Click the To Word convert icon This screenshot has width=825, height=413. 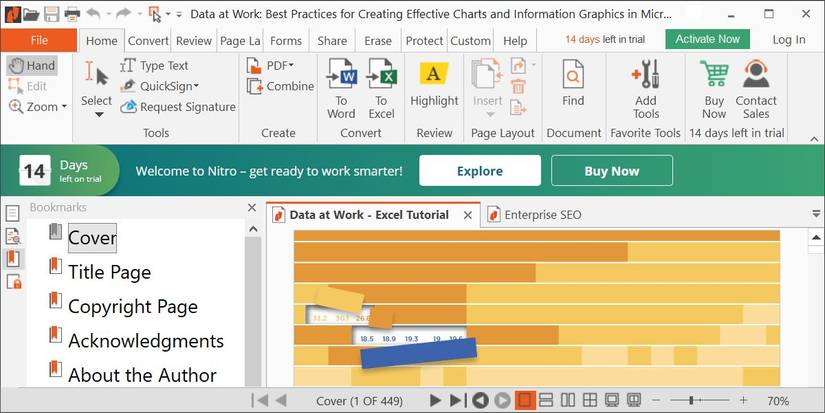click(x=341, y=87)
